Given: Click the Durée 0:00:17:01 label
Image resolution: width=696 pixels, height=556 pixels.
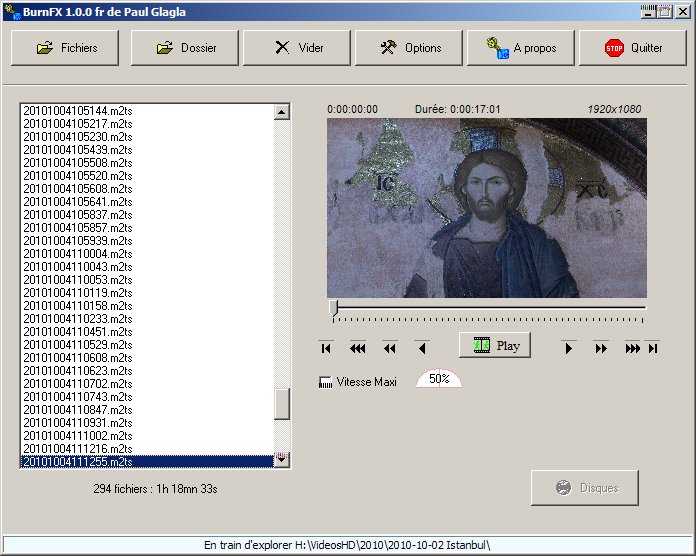Looking at the screenshot, I should 458,109.
